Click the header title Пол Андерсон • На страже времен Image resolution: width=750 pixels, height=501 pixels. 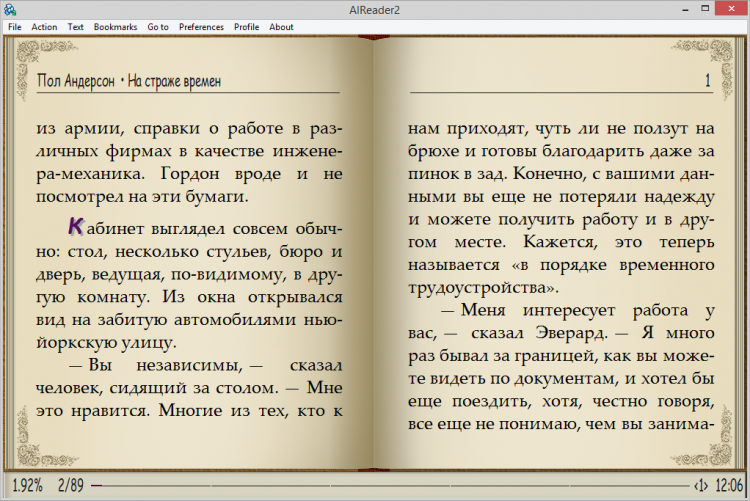tap(129, 81)
